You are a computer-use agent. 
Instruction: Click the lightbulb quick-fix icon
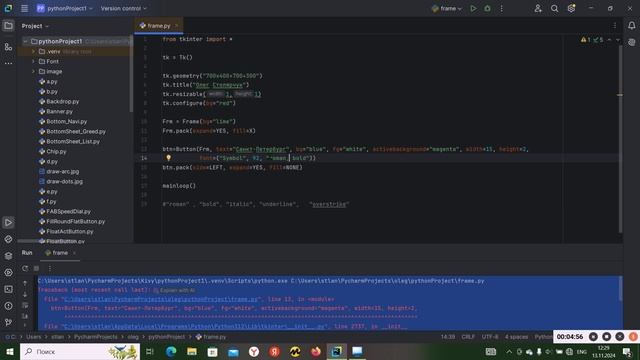coord(169,158)
